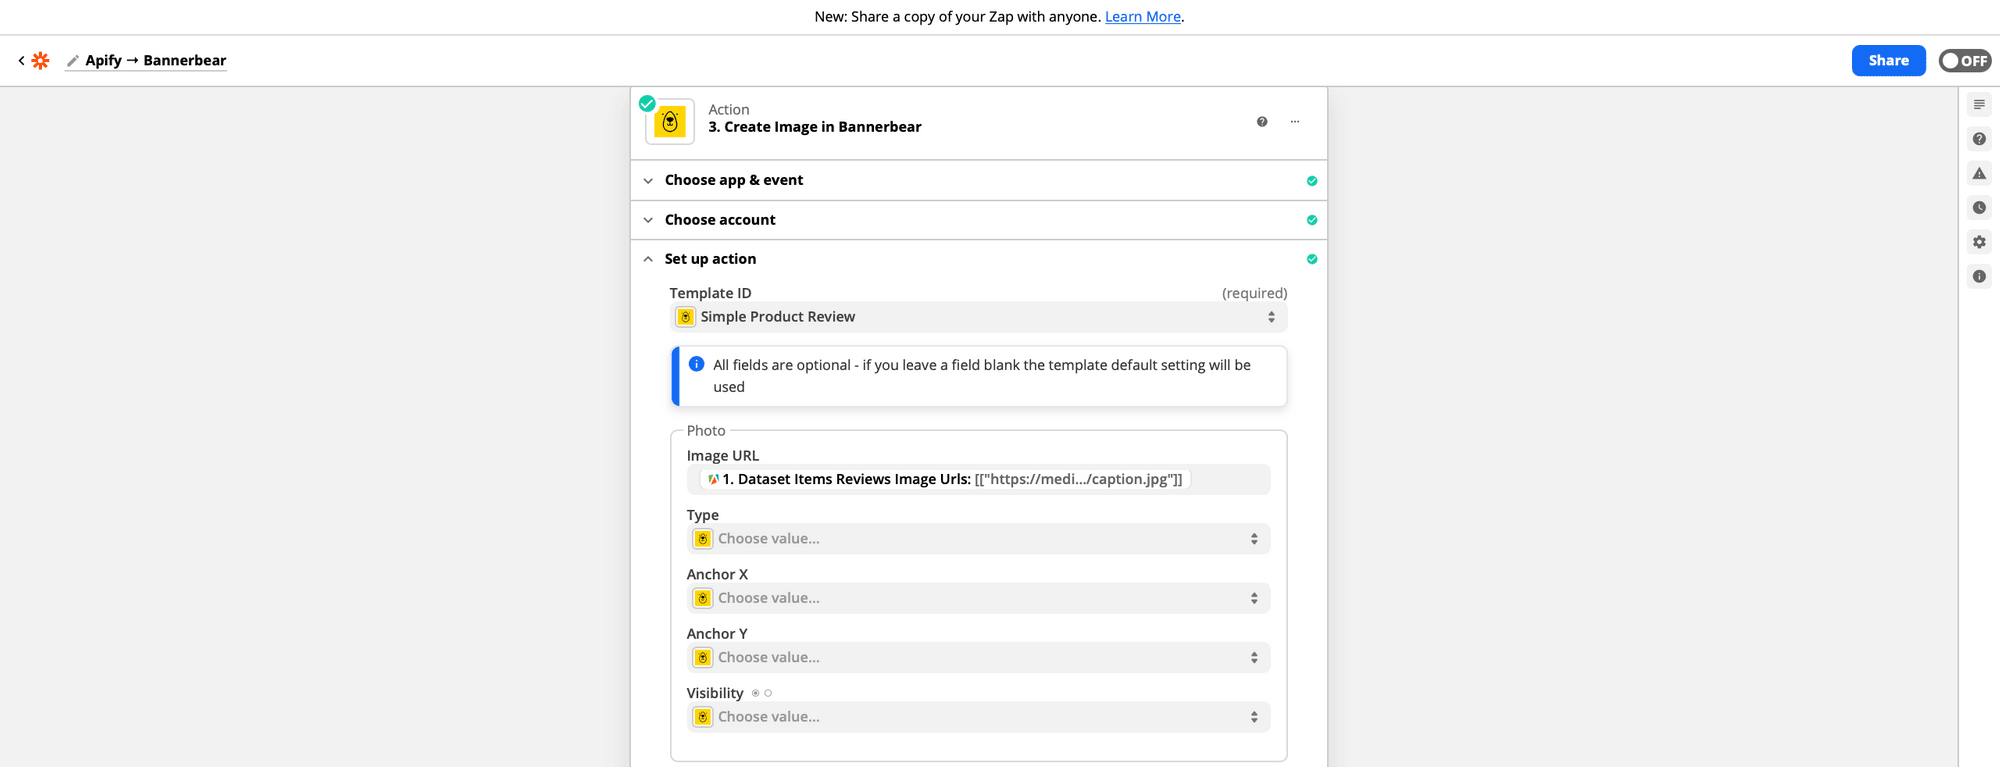Click the back arrow beside Zapier logo
The width and height of the screenshot is (2000, 767).
pyautogui.click(x=21, y=61)
